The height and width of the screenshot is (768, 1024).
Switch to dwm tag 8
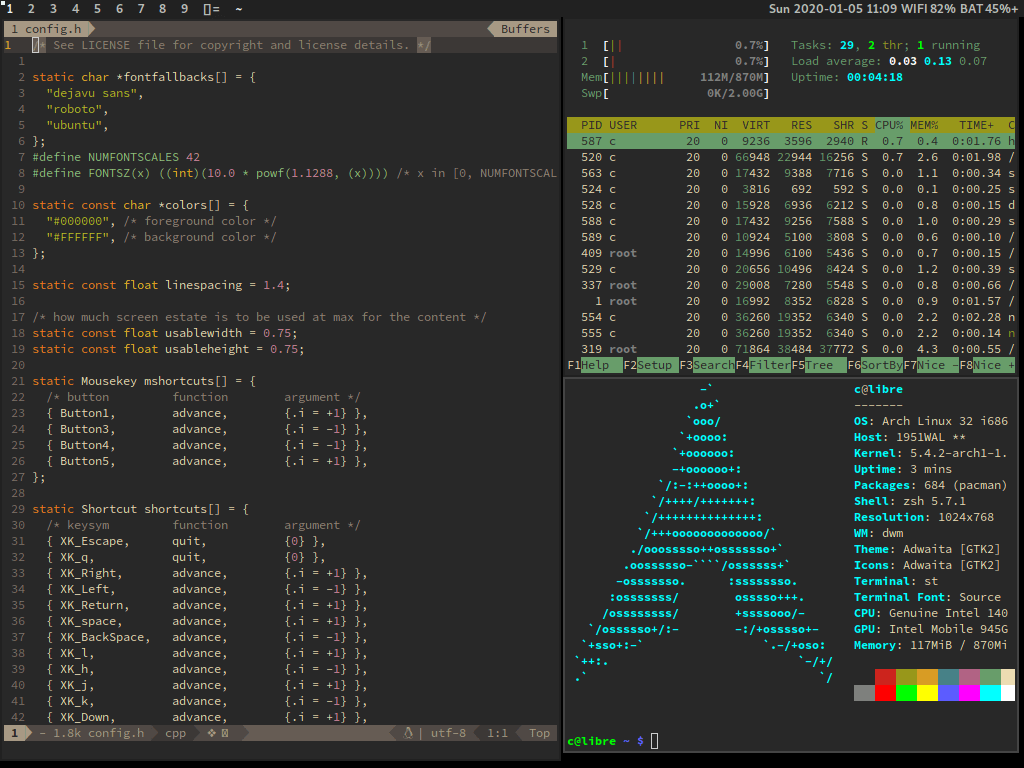pos(163,8)
